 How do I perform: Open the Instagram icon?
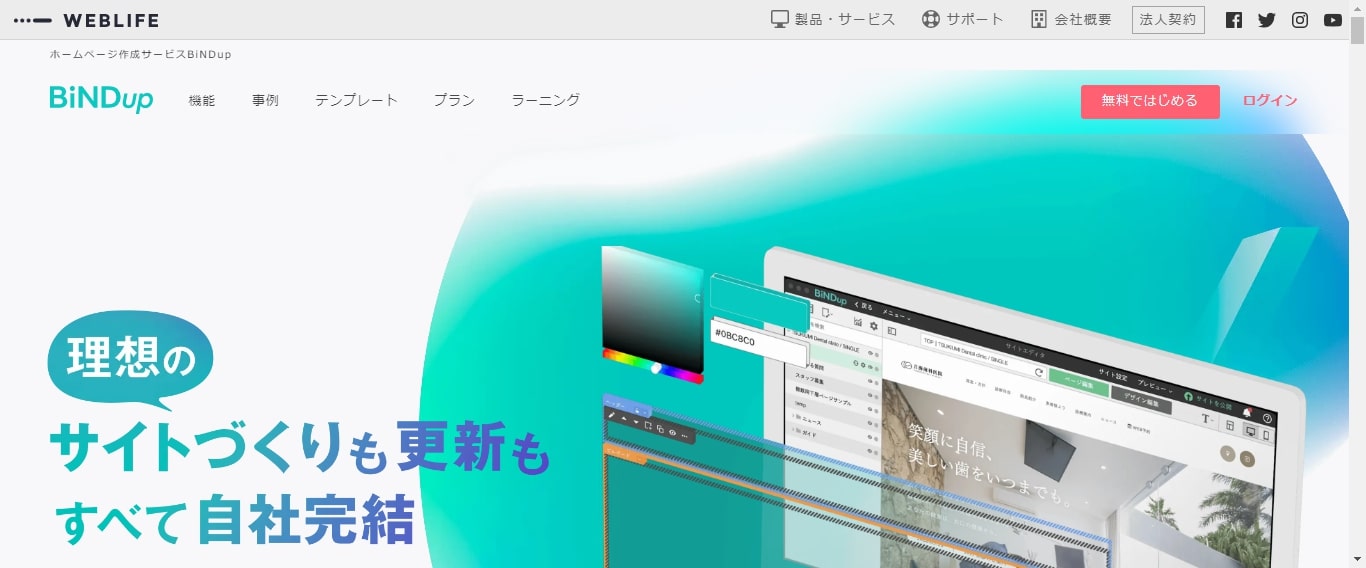coord(1300,20)
